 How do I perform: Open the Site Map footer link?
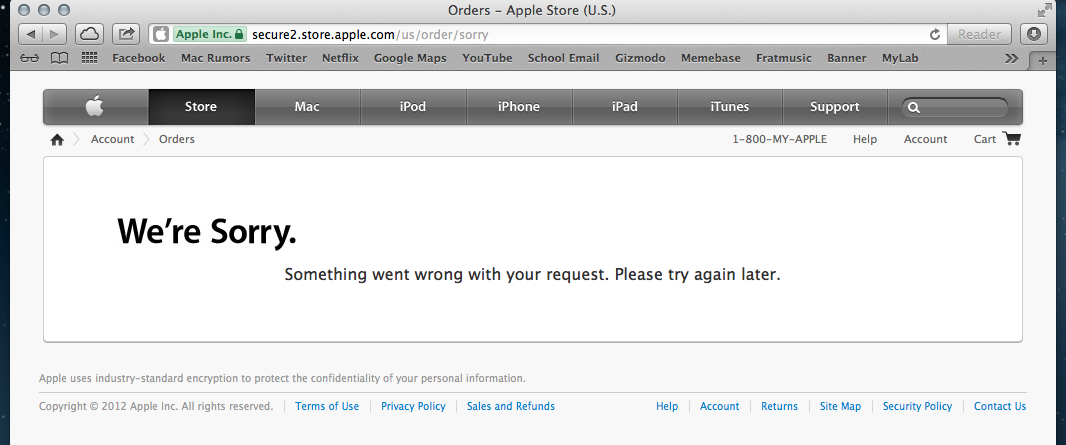tap(840, 406)
